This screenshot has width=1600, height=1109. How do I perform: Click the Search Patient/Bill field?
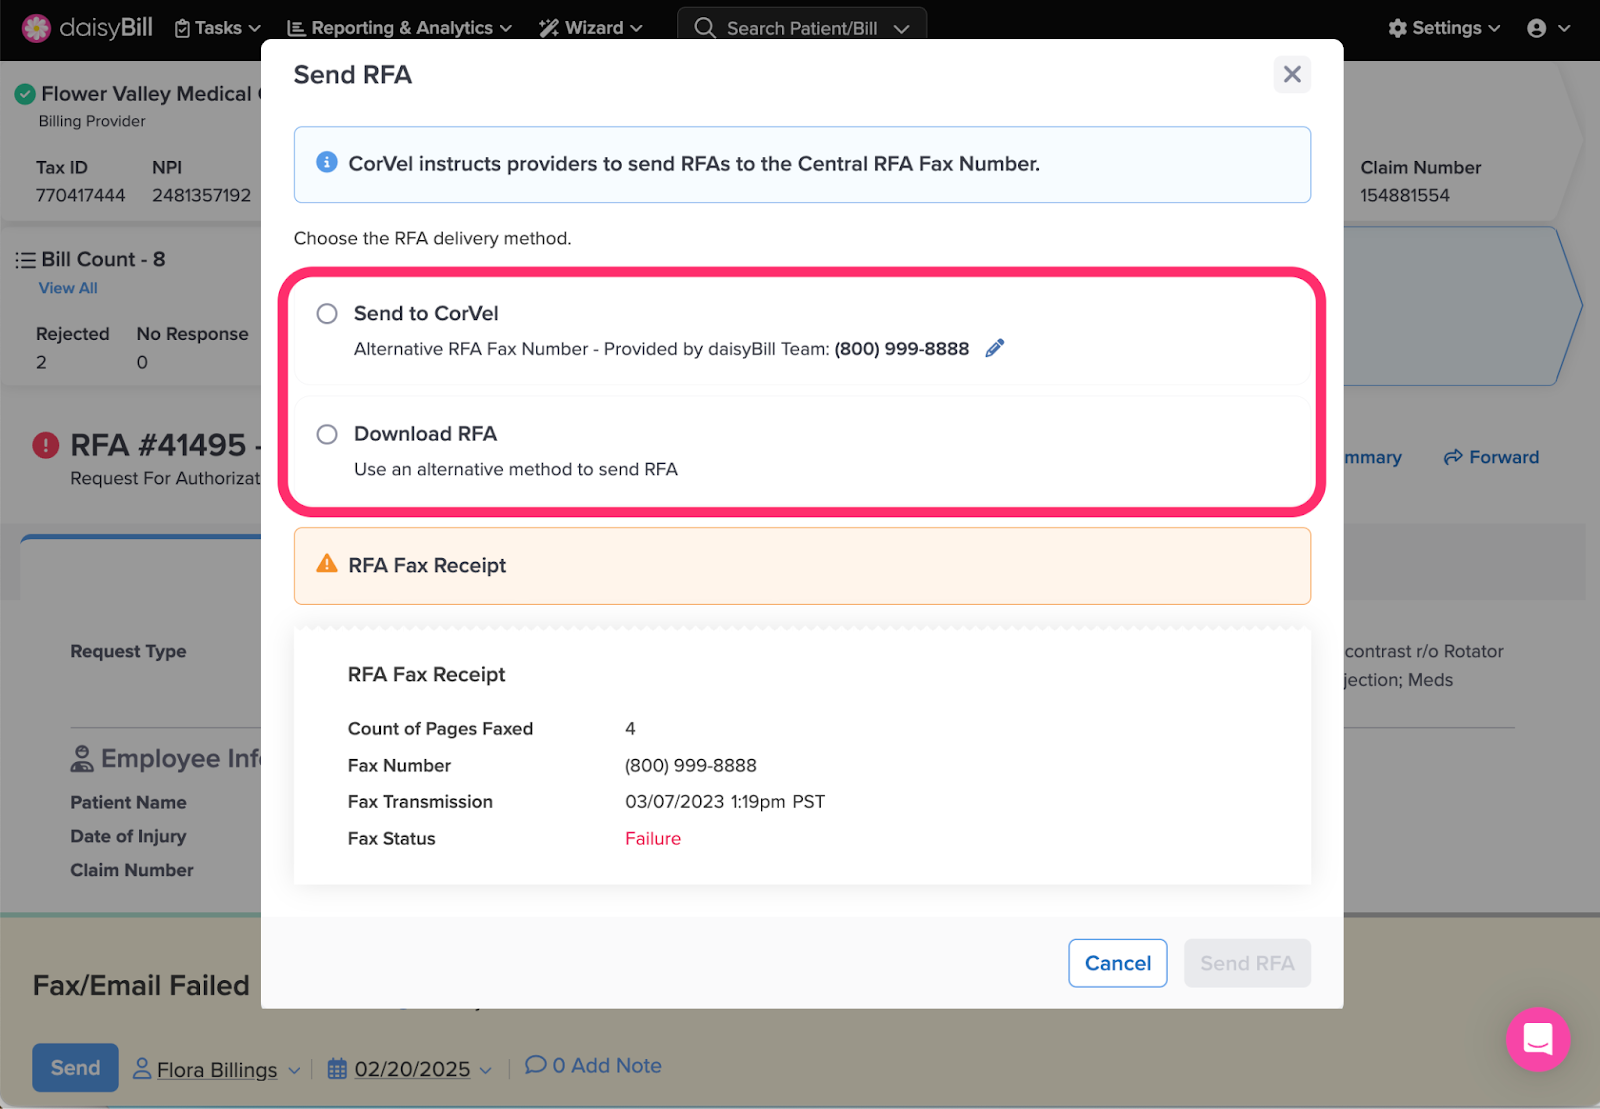pyautogui.click(x=802, y=28)
